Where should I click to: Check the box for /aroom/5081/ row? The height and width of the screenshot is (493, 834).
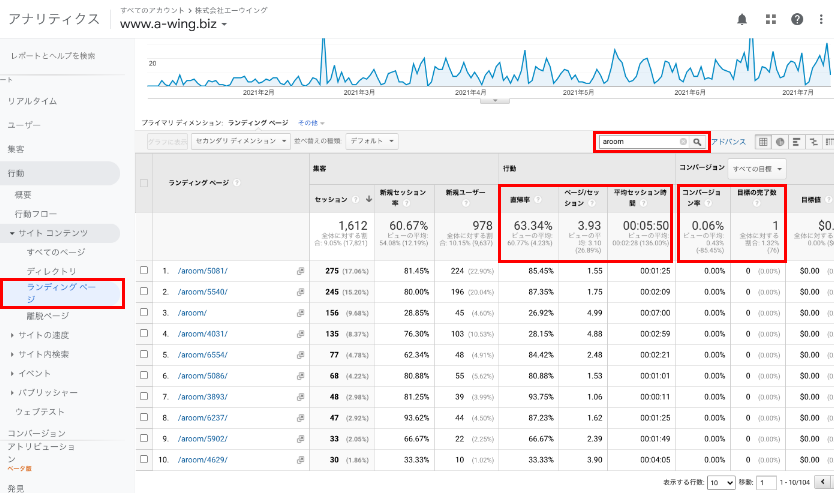point(145,271)
